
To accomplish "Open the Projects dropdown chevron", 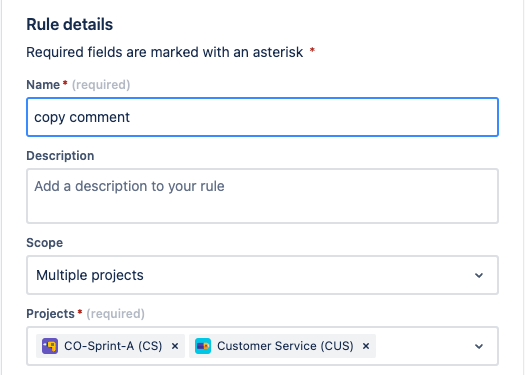I will [479, 346].
